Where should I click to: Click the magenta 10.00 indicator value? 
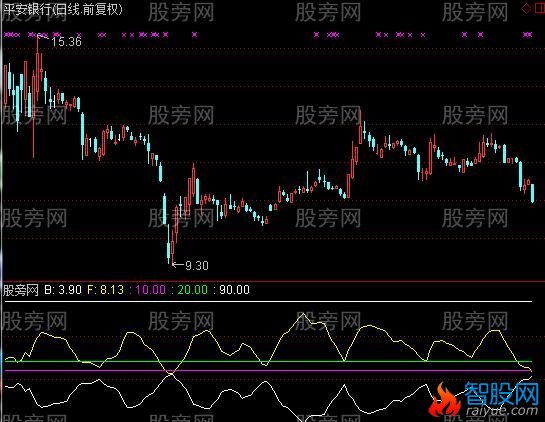(x=150, y=290)
